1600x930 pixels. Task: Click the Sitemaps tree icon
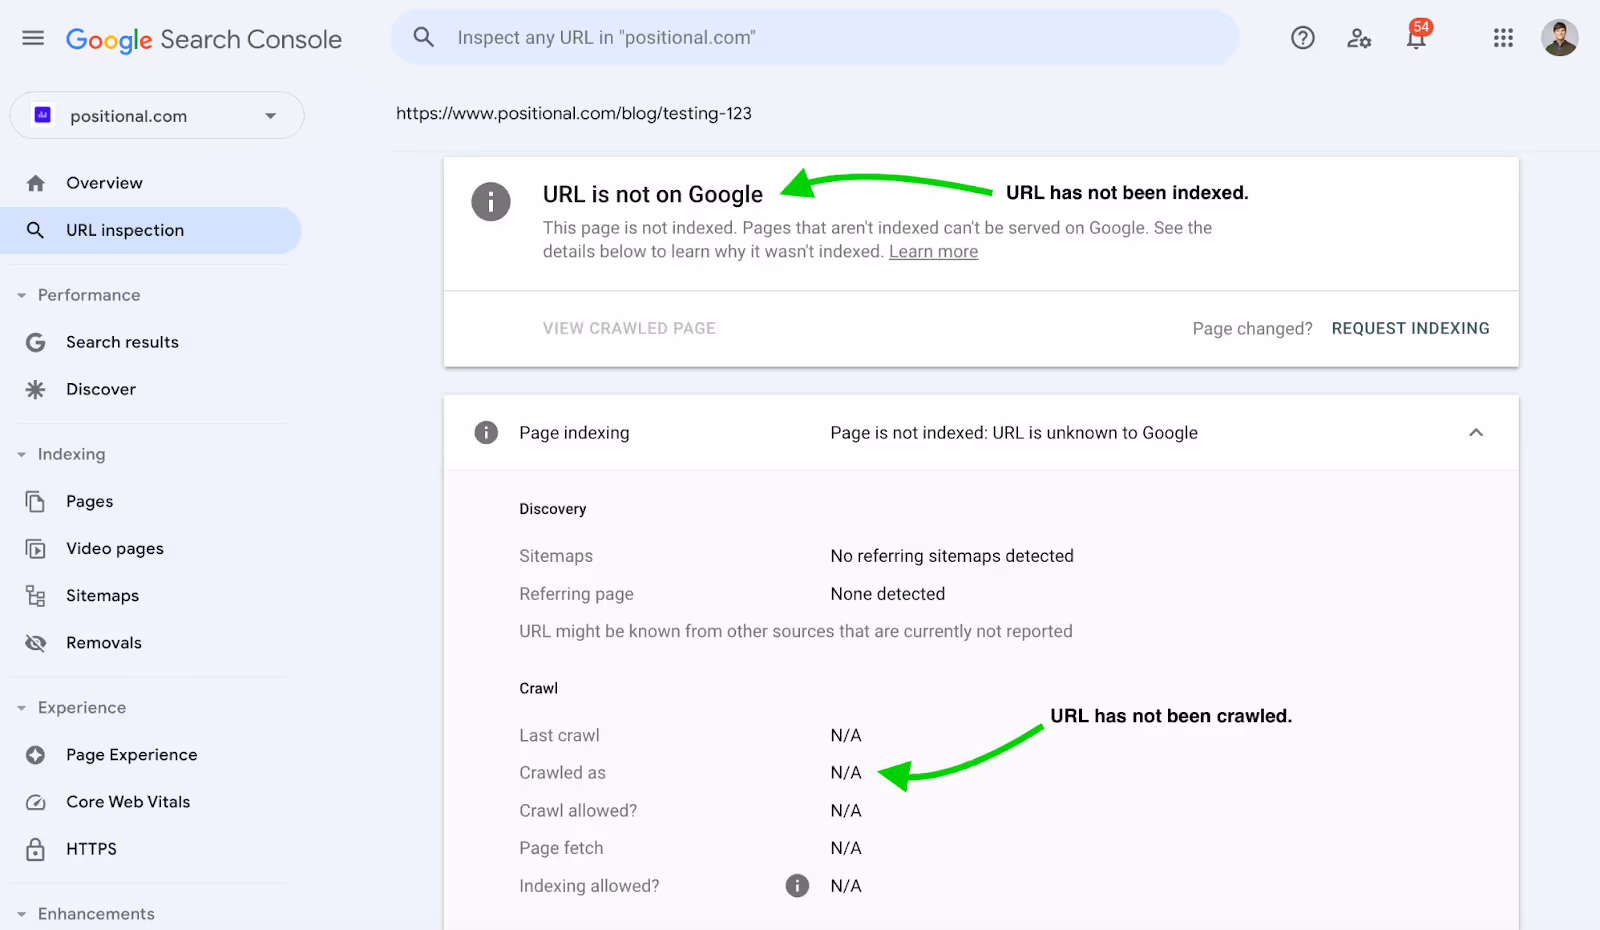point(36,596)
